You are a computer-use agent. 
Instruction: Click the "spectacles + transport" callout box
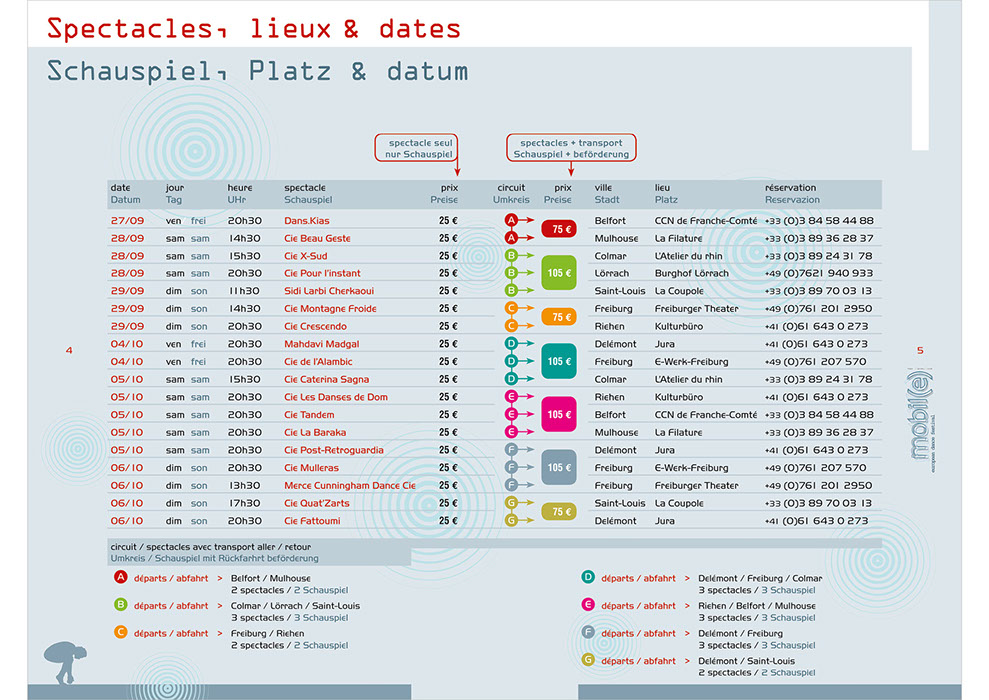571,148
